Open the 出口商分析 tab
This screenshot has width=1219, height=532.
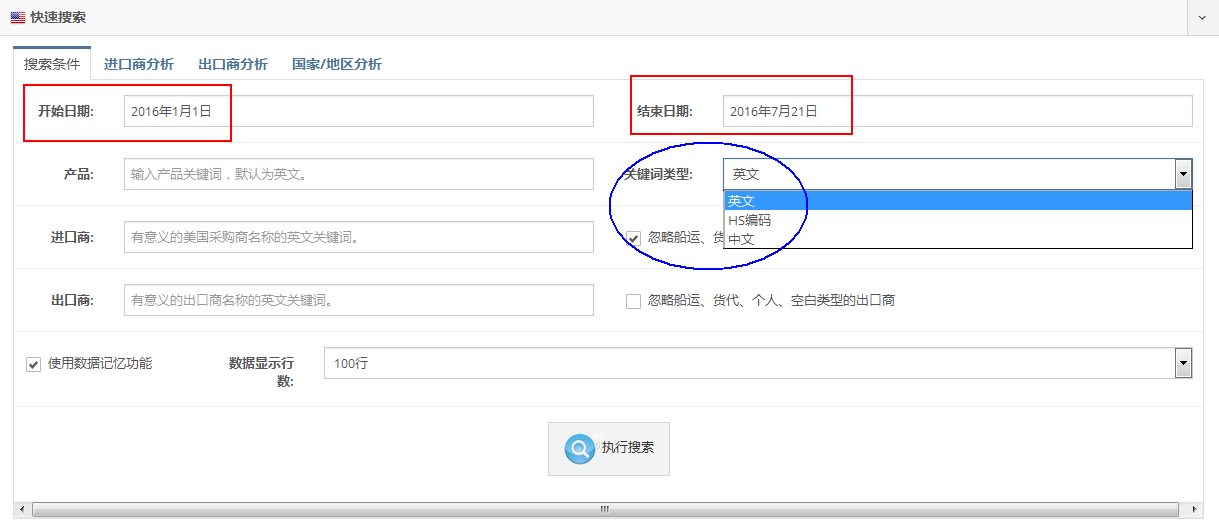click(x=233, y=64)
